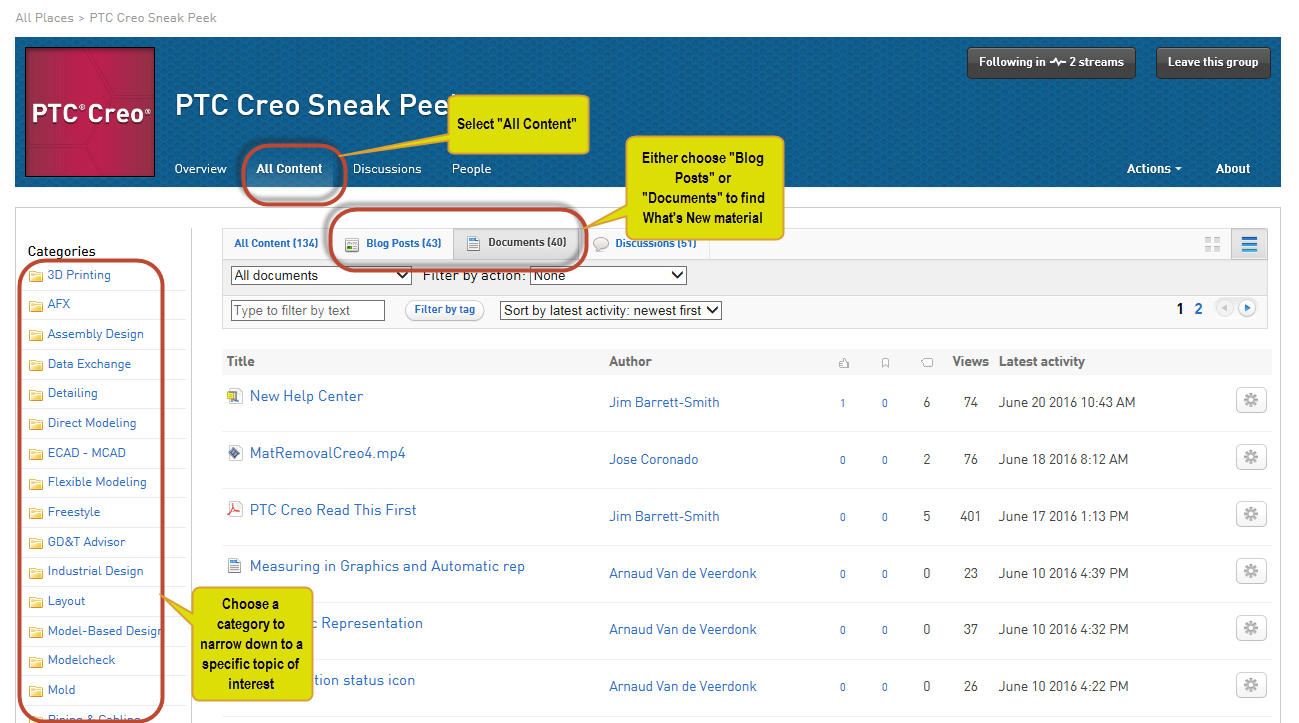Select the All Content tab
The height and width of the screenshot is (723, 1299).
tap(289, 169)
